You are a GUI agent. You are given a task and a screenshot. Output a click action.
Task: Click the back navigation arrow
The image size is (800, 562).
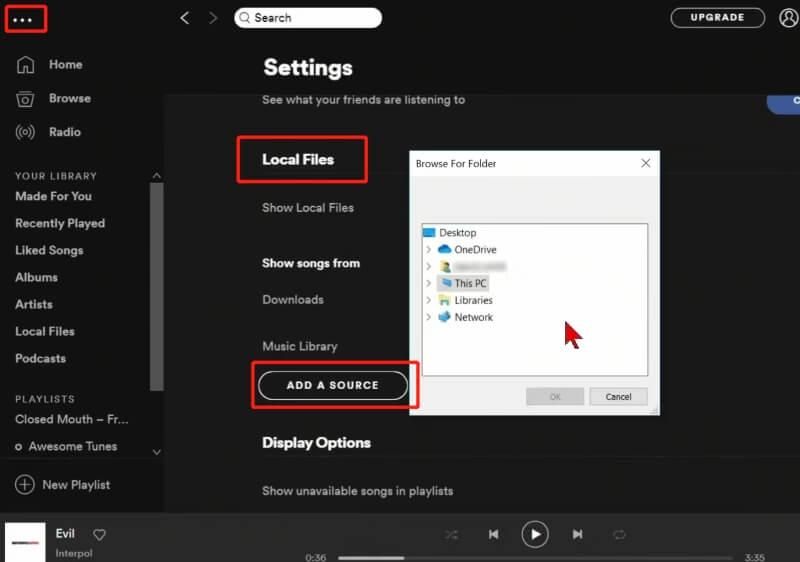(x=184, y=18)
